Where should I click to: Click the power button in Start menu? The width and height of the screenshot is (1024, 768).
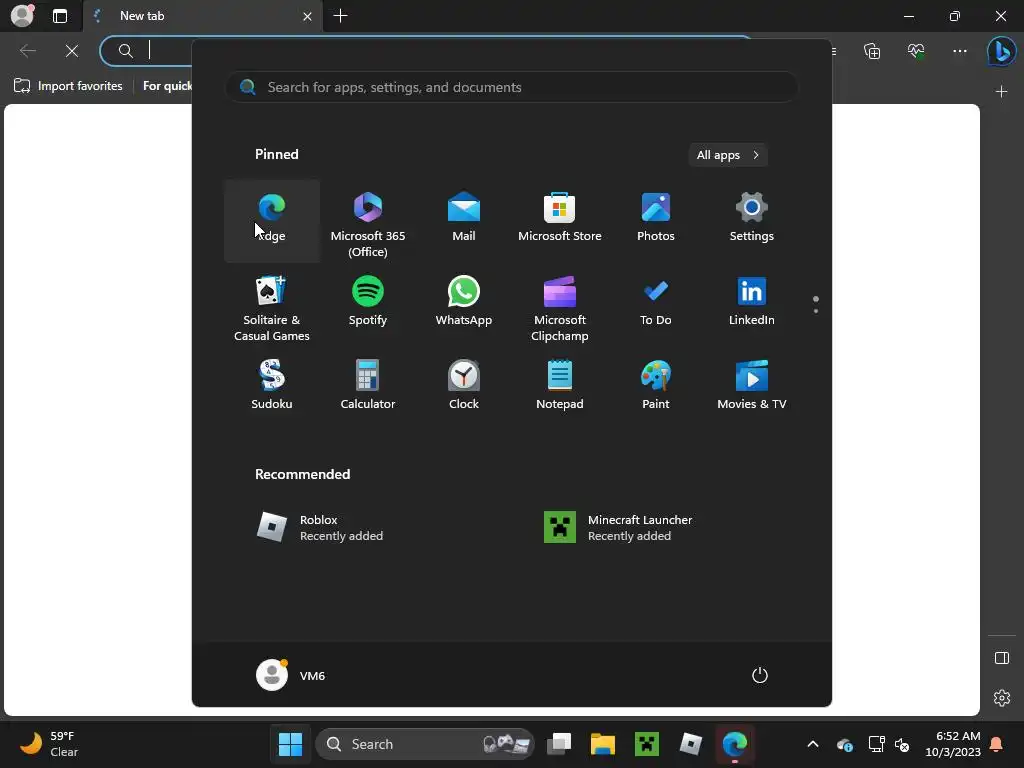(760, 675)
